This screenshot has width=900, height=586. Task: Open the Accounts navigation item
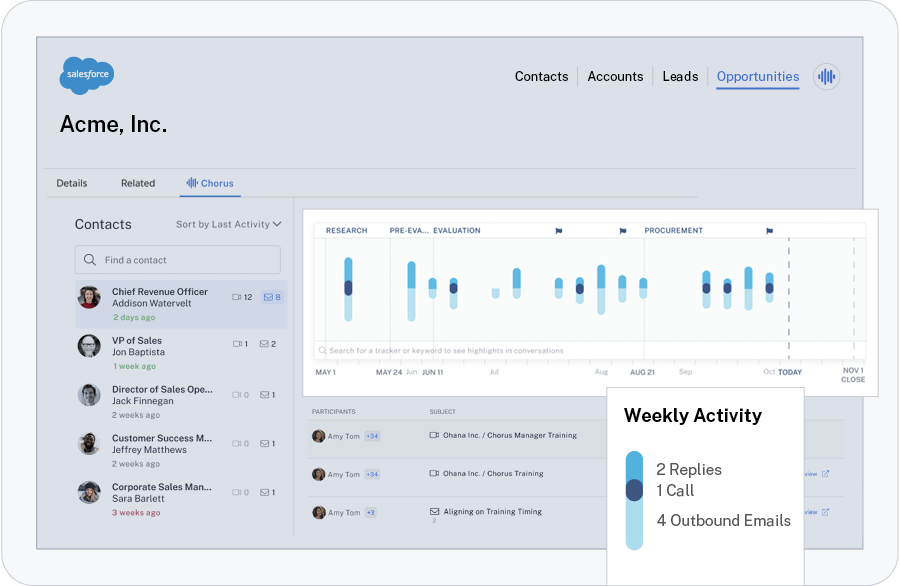pyautogui.click(x=615, y=76)
